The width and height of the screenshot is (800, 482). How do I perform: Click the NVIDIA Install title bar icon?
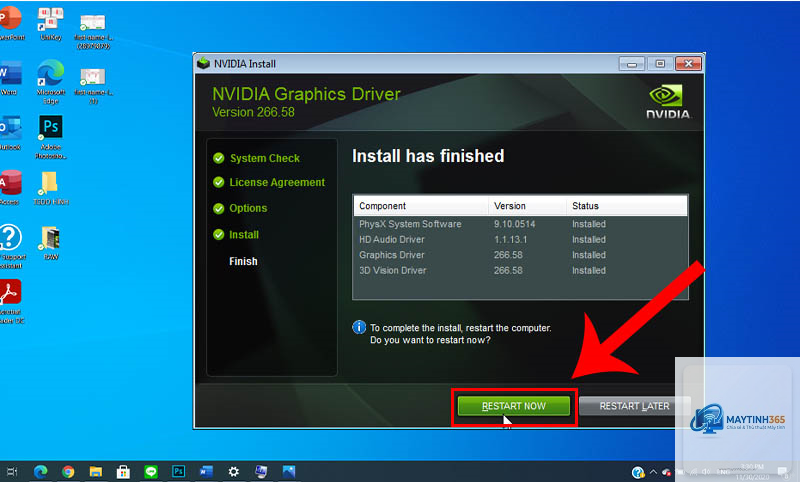tap(204, 64)
